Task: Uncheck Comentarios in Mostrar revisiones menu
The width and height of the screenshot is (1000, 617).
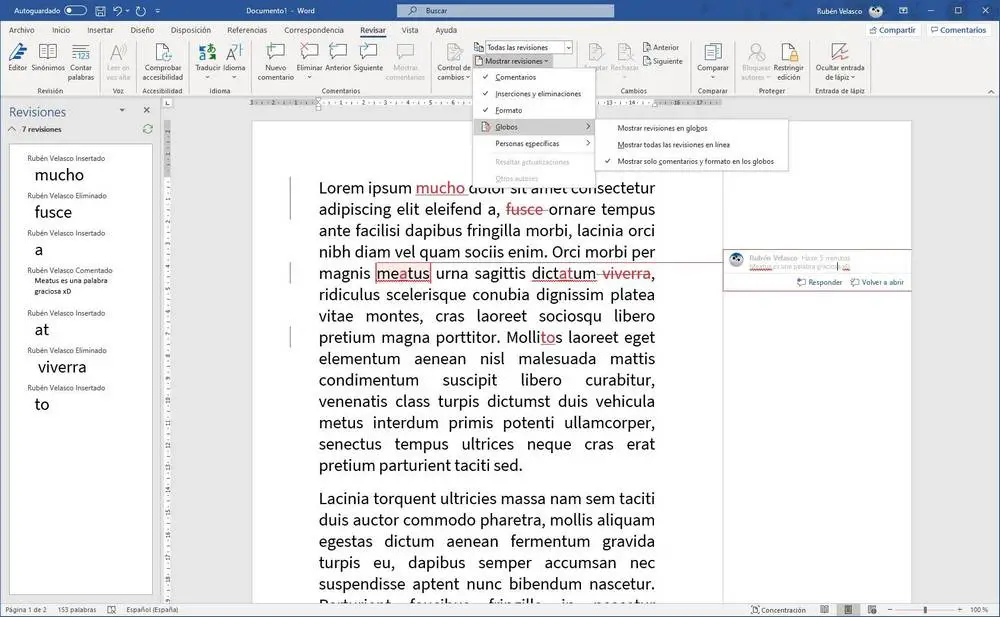Action: pos(515,77)
